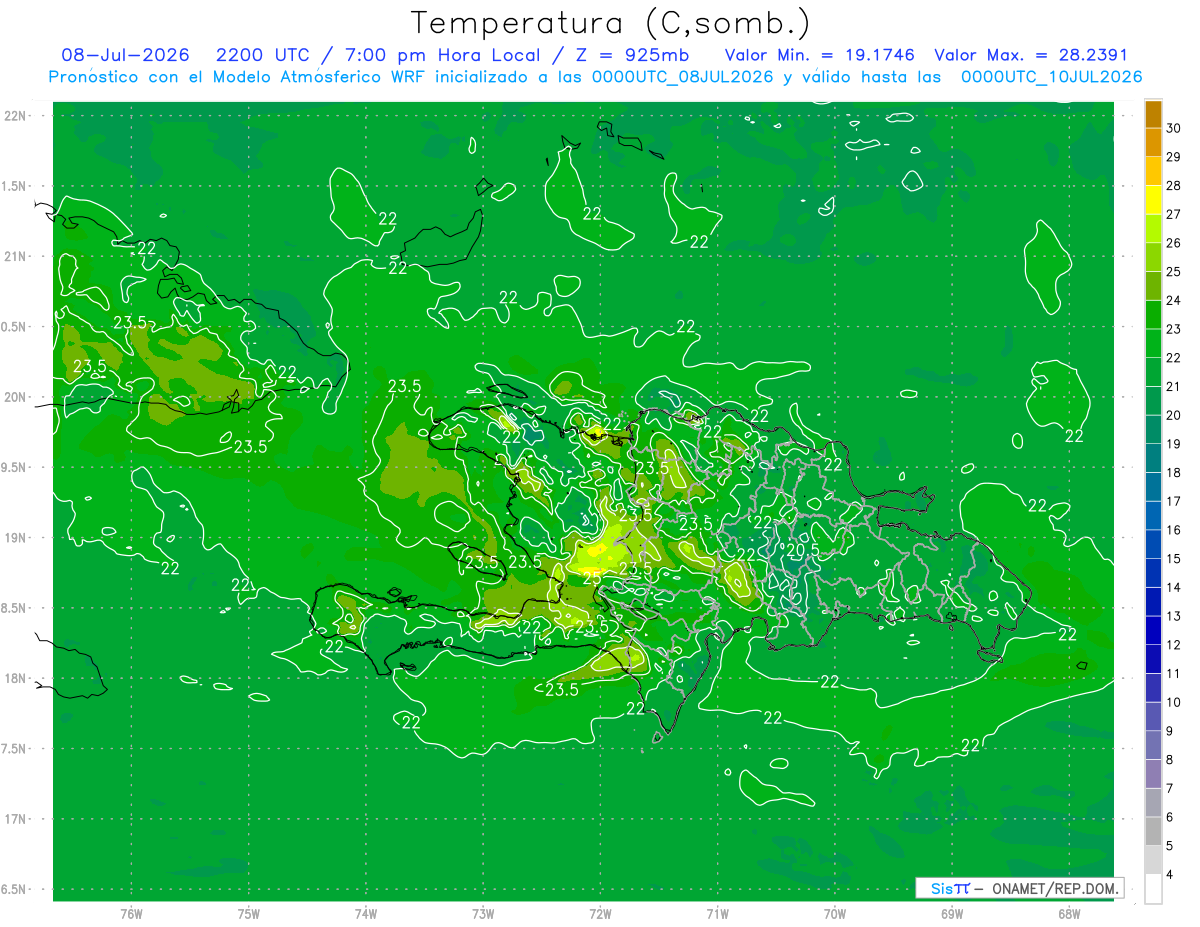Click the "22N" latitude axis label
1200x927 pixels.
pos(17,116)
